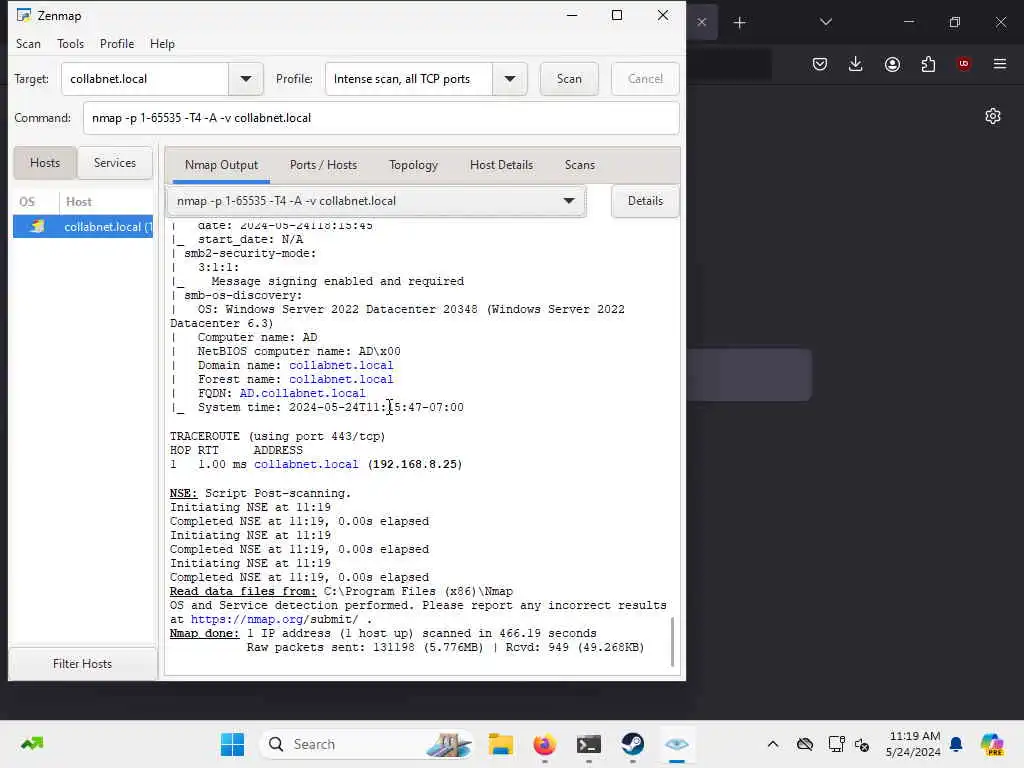Viewport: 1024px width, 768px height.
Task: Open the https://nmap.org/submit/ link
Action: pos(274,619)
